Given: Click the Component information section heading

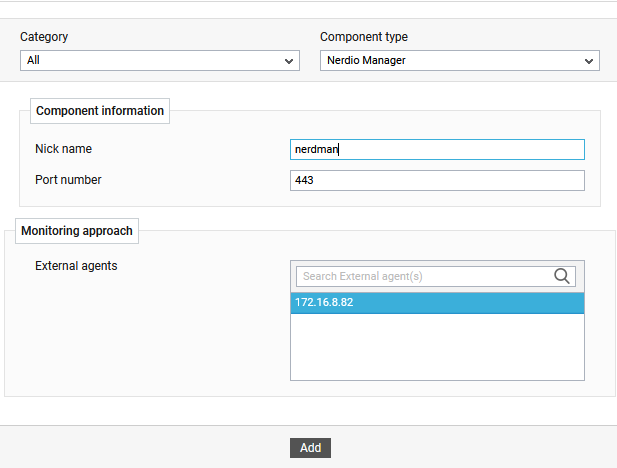Looking at the screenshot, I should 100,111.
